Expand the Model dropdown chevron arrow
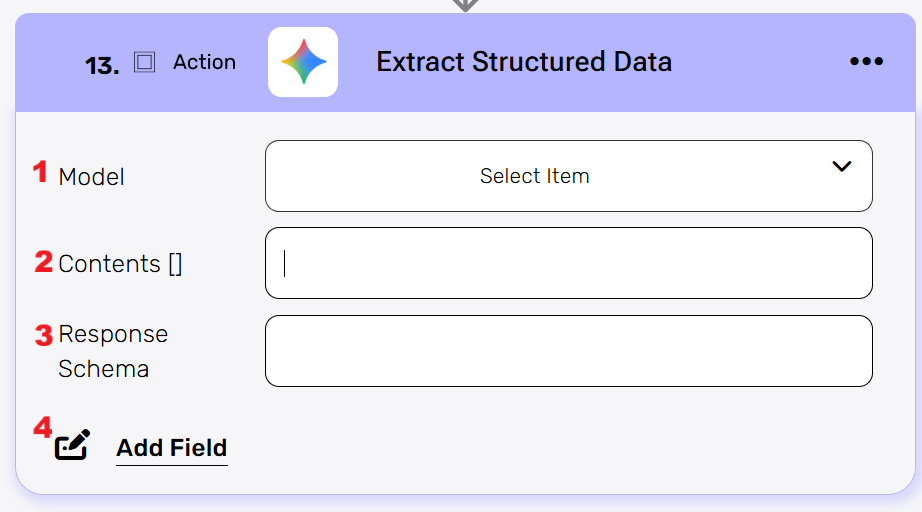Viewport: 922px width, 512px height. click(x=842, y=166)
